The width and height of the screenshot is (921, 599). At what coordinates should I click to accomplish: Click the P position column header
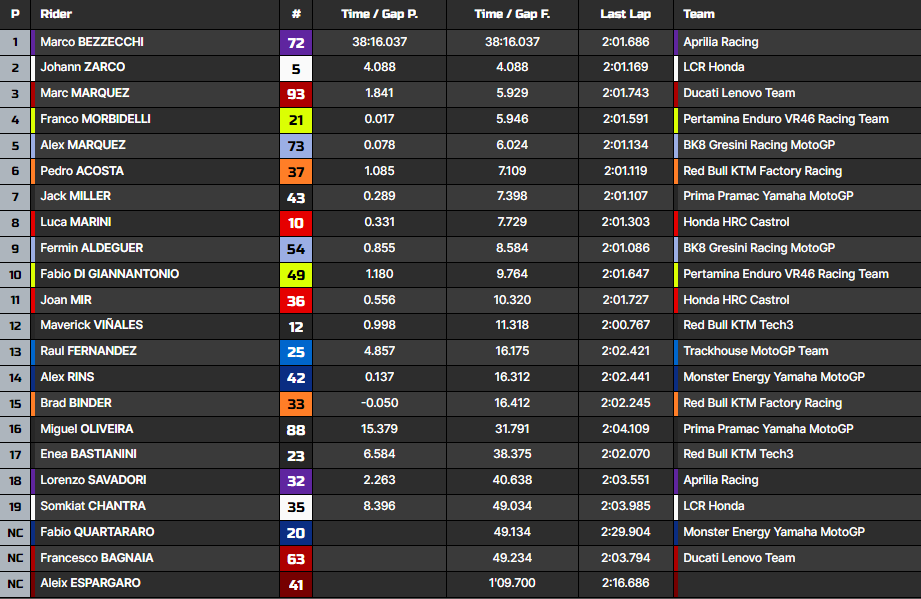tap(15, 14)
